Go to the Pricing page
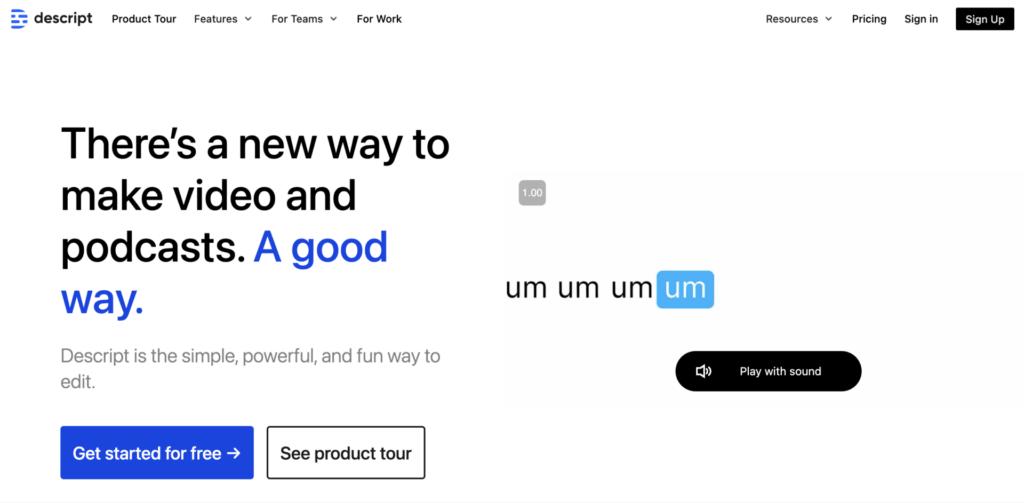The width and height of the screenshot is (1024, 503). click(869, 19)
